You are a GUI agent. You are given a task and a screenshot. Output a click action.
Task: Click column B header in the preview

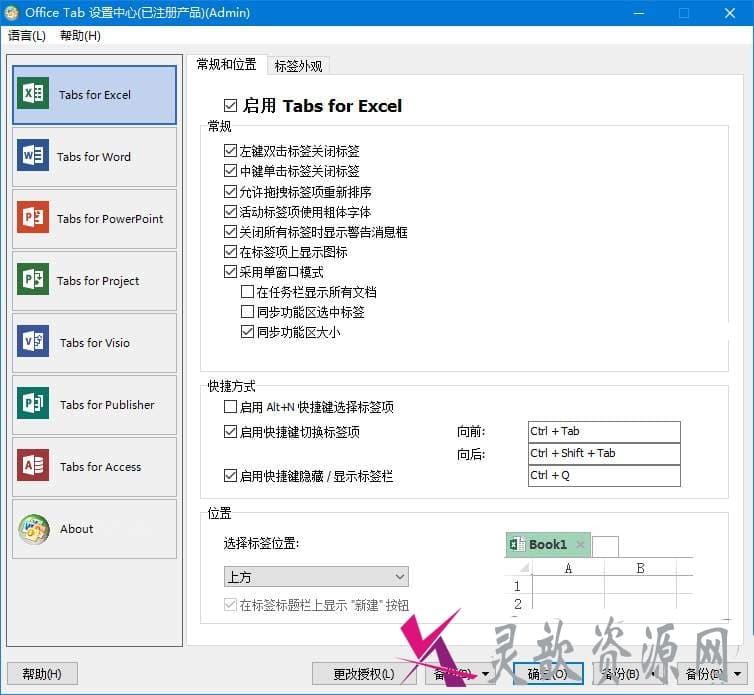tap(640, 568)
